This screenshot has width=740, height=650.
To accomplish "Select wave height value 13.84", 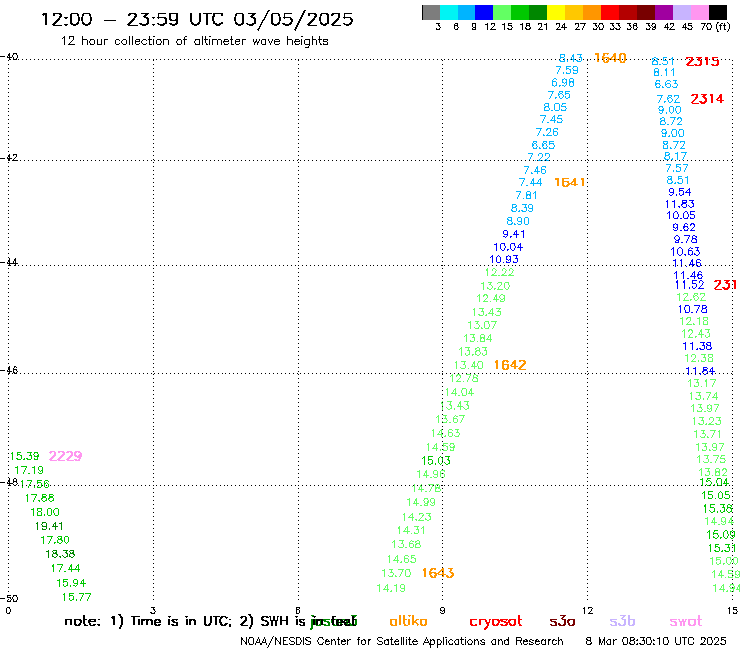I will (478, 338).
